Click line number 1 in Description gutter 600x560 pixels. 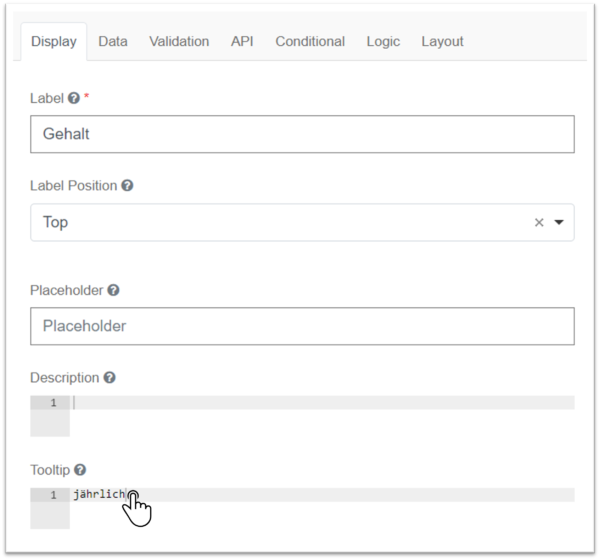54,403
